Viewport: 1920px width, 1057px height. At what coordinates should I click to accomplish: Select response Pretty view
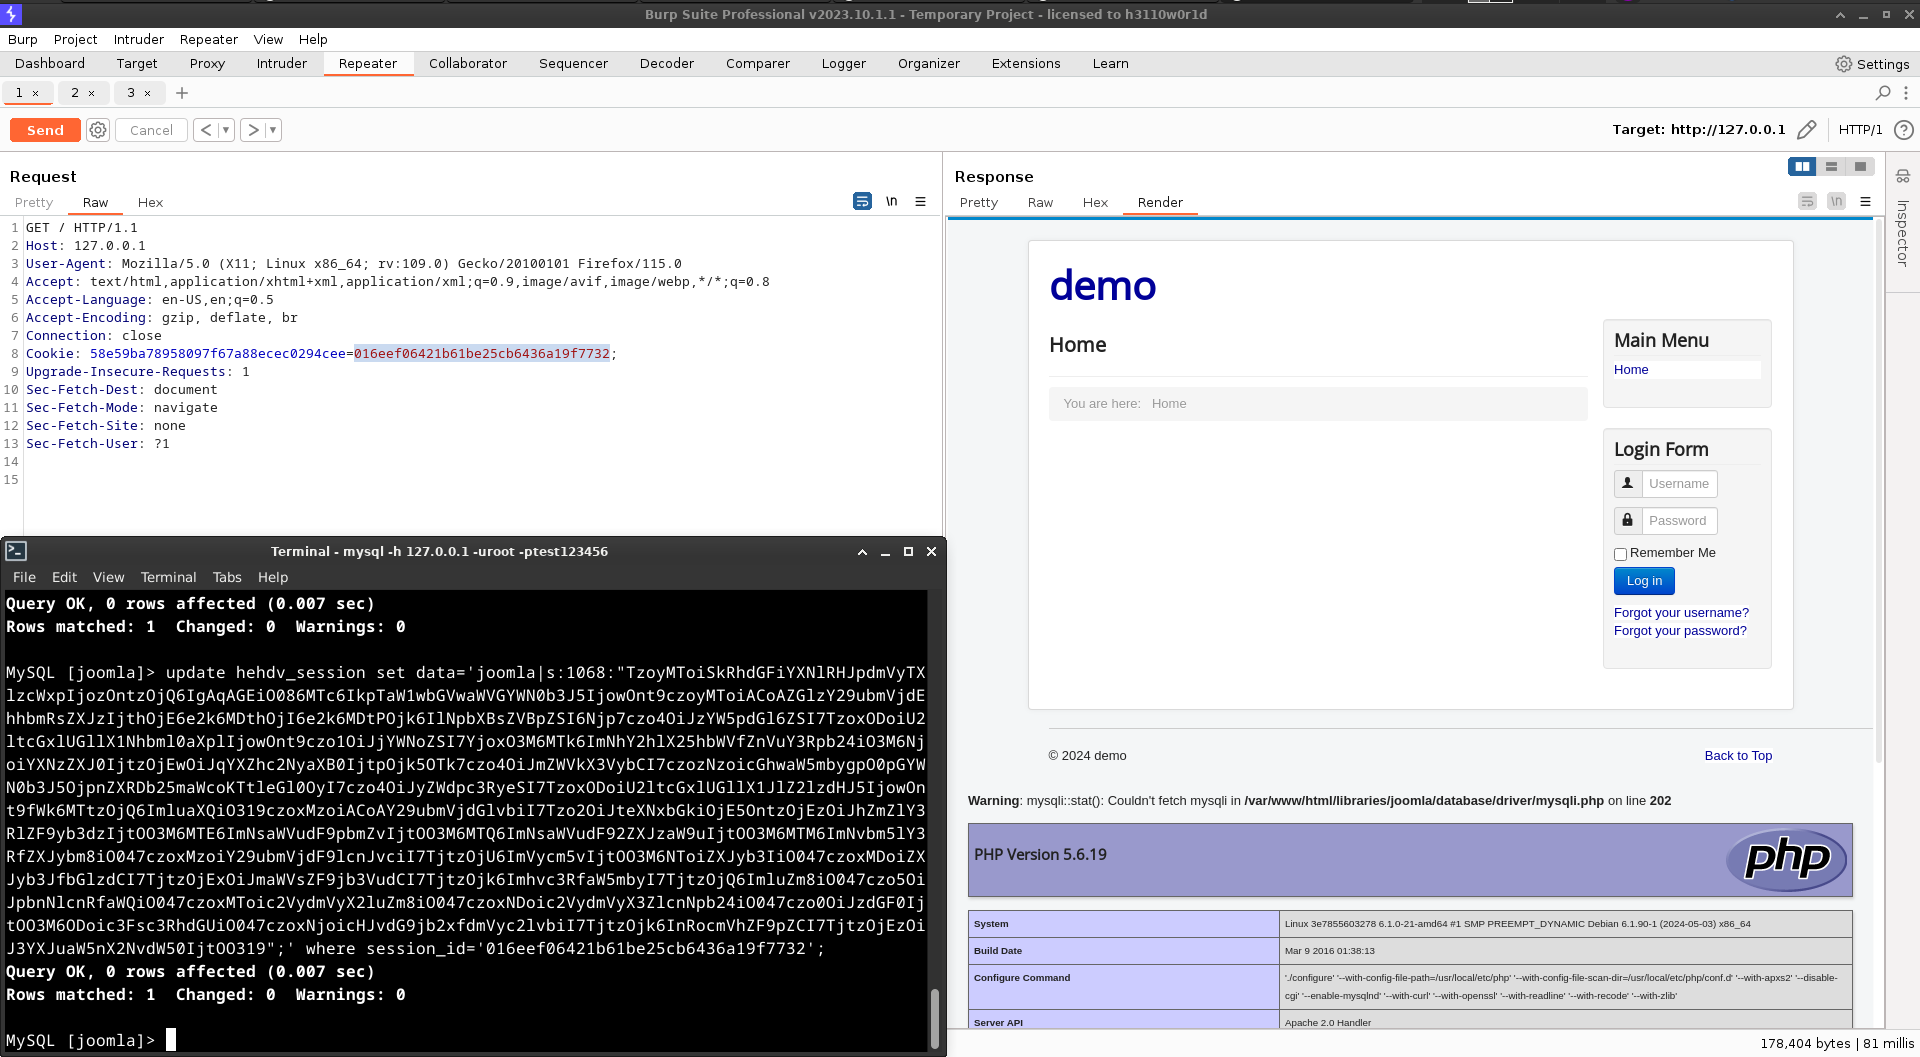(979, 202)
